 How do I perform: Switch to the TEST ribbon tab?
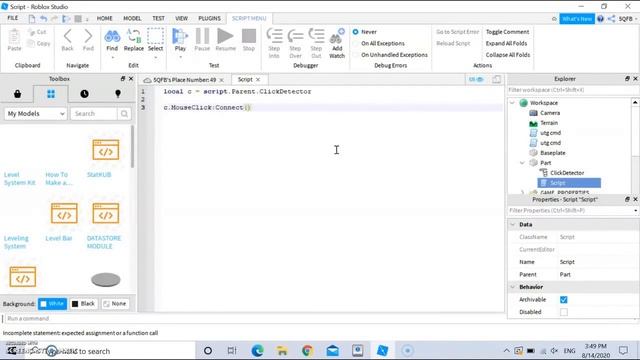(158, 18)
